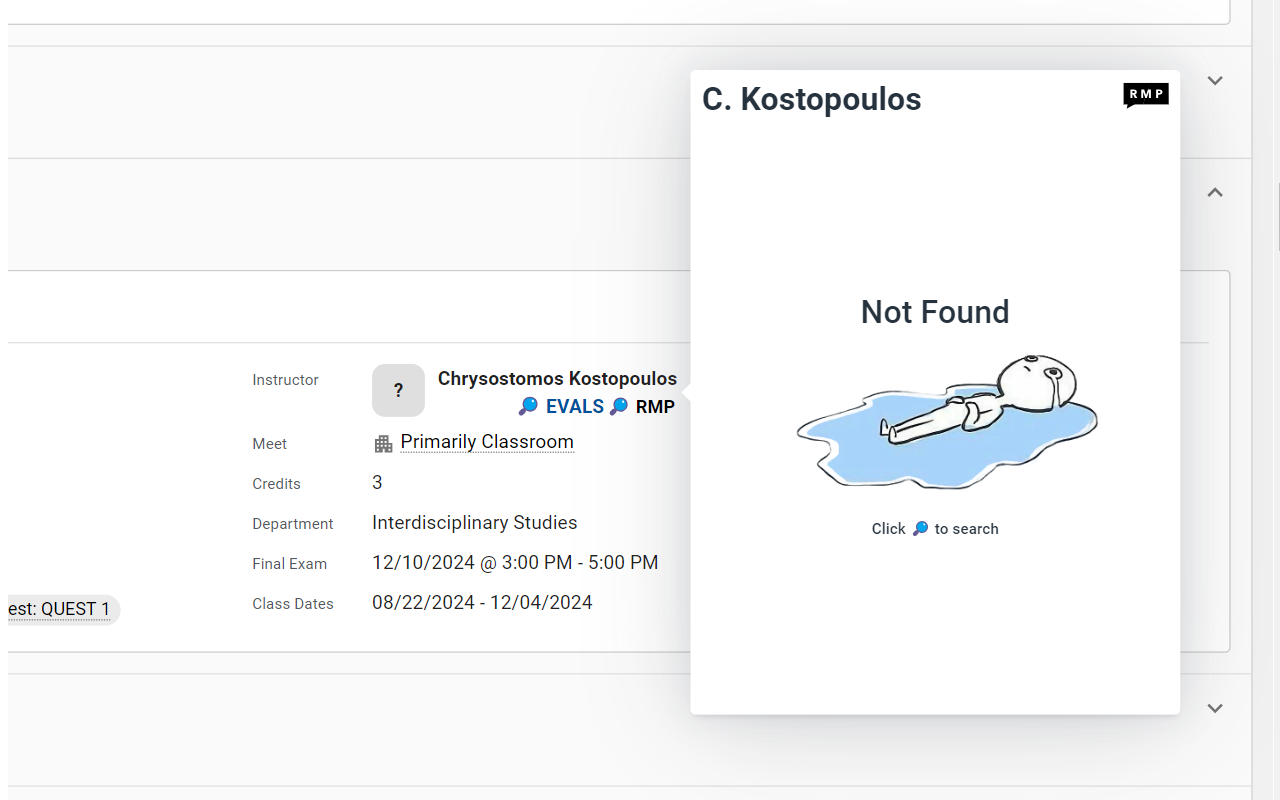Open the EVALS link for the instructor

click(x=574, y=406)
